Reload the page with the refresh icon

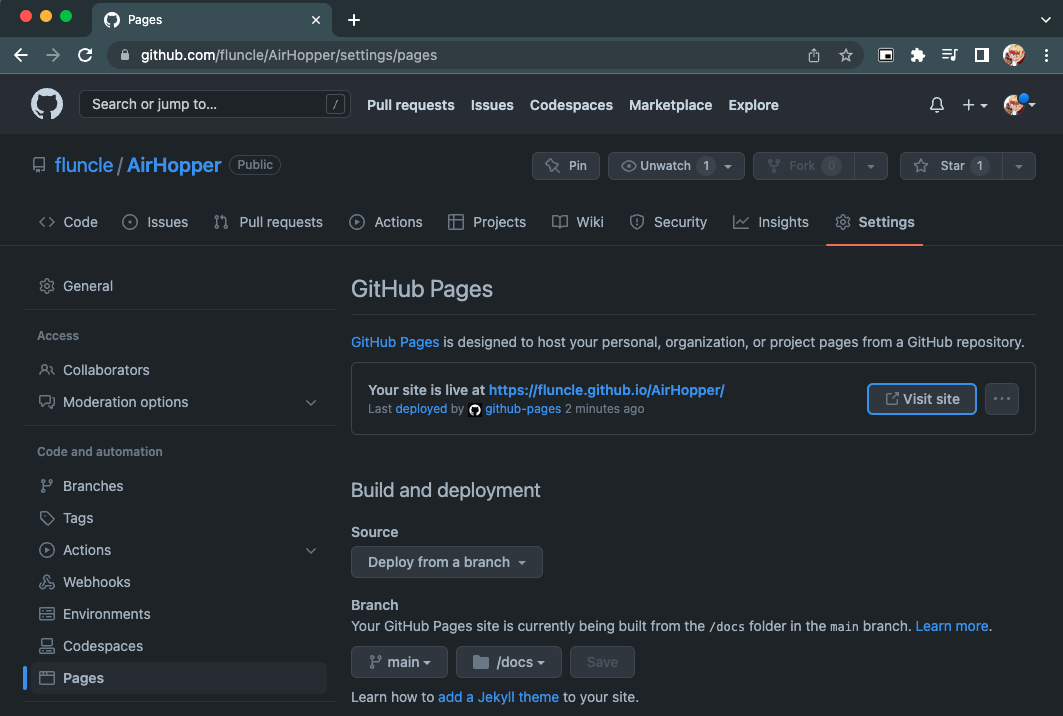click(85, 55)
